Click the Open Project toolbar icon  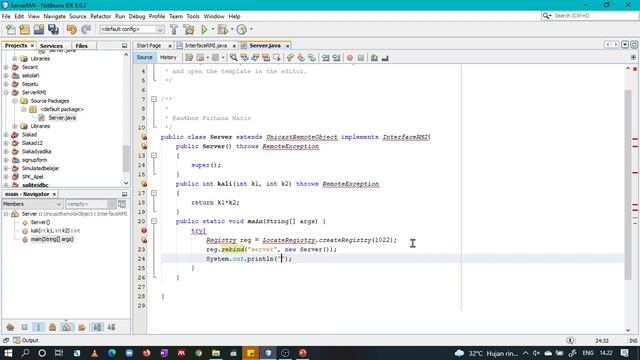tap(39, 29)
